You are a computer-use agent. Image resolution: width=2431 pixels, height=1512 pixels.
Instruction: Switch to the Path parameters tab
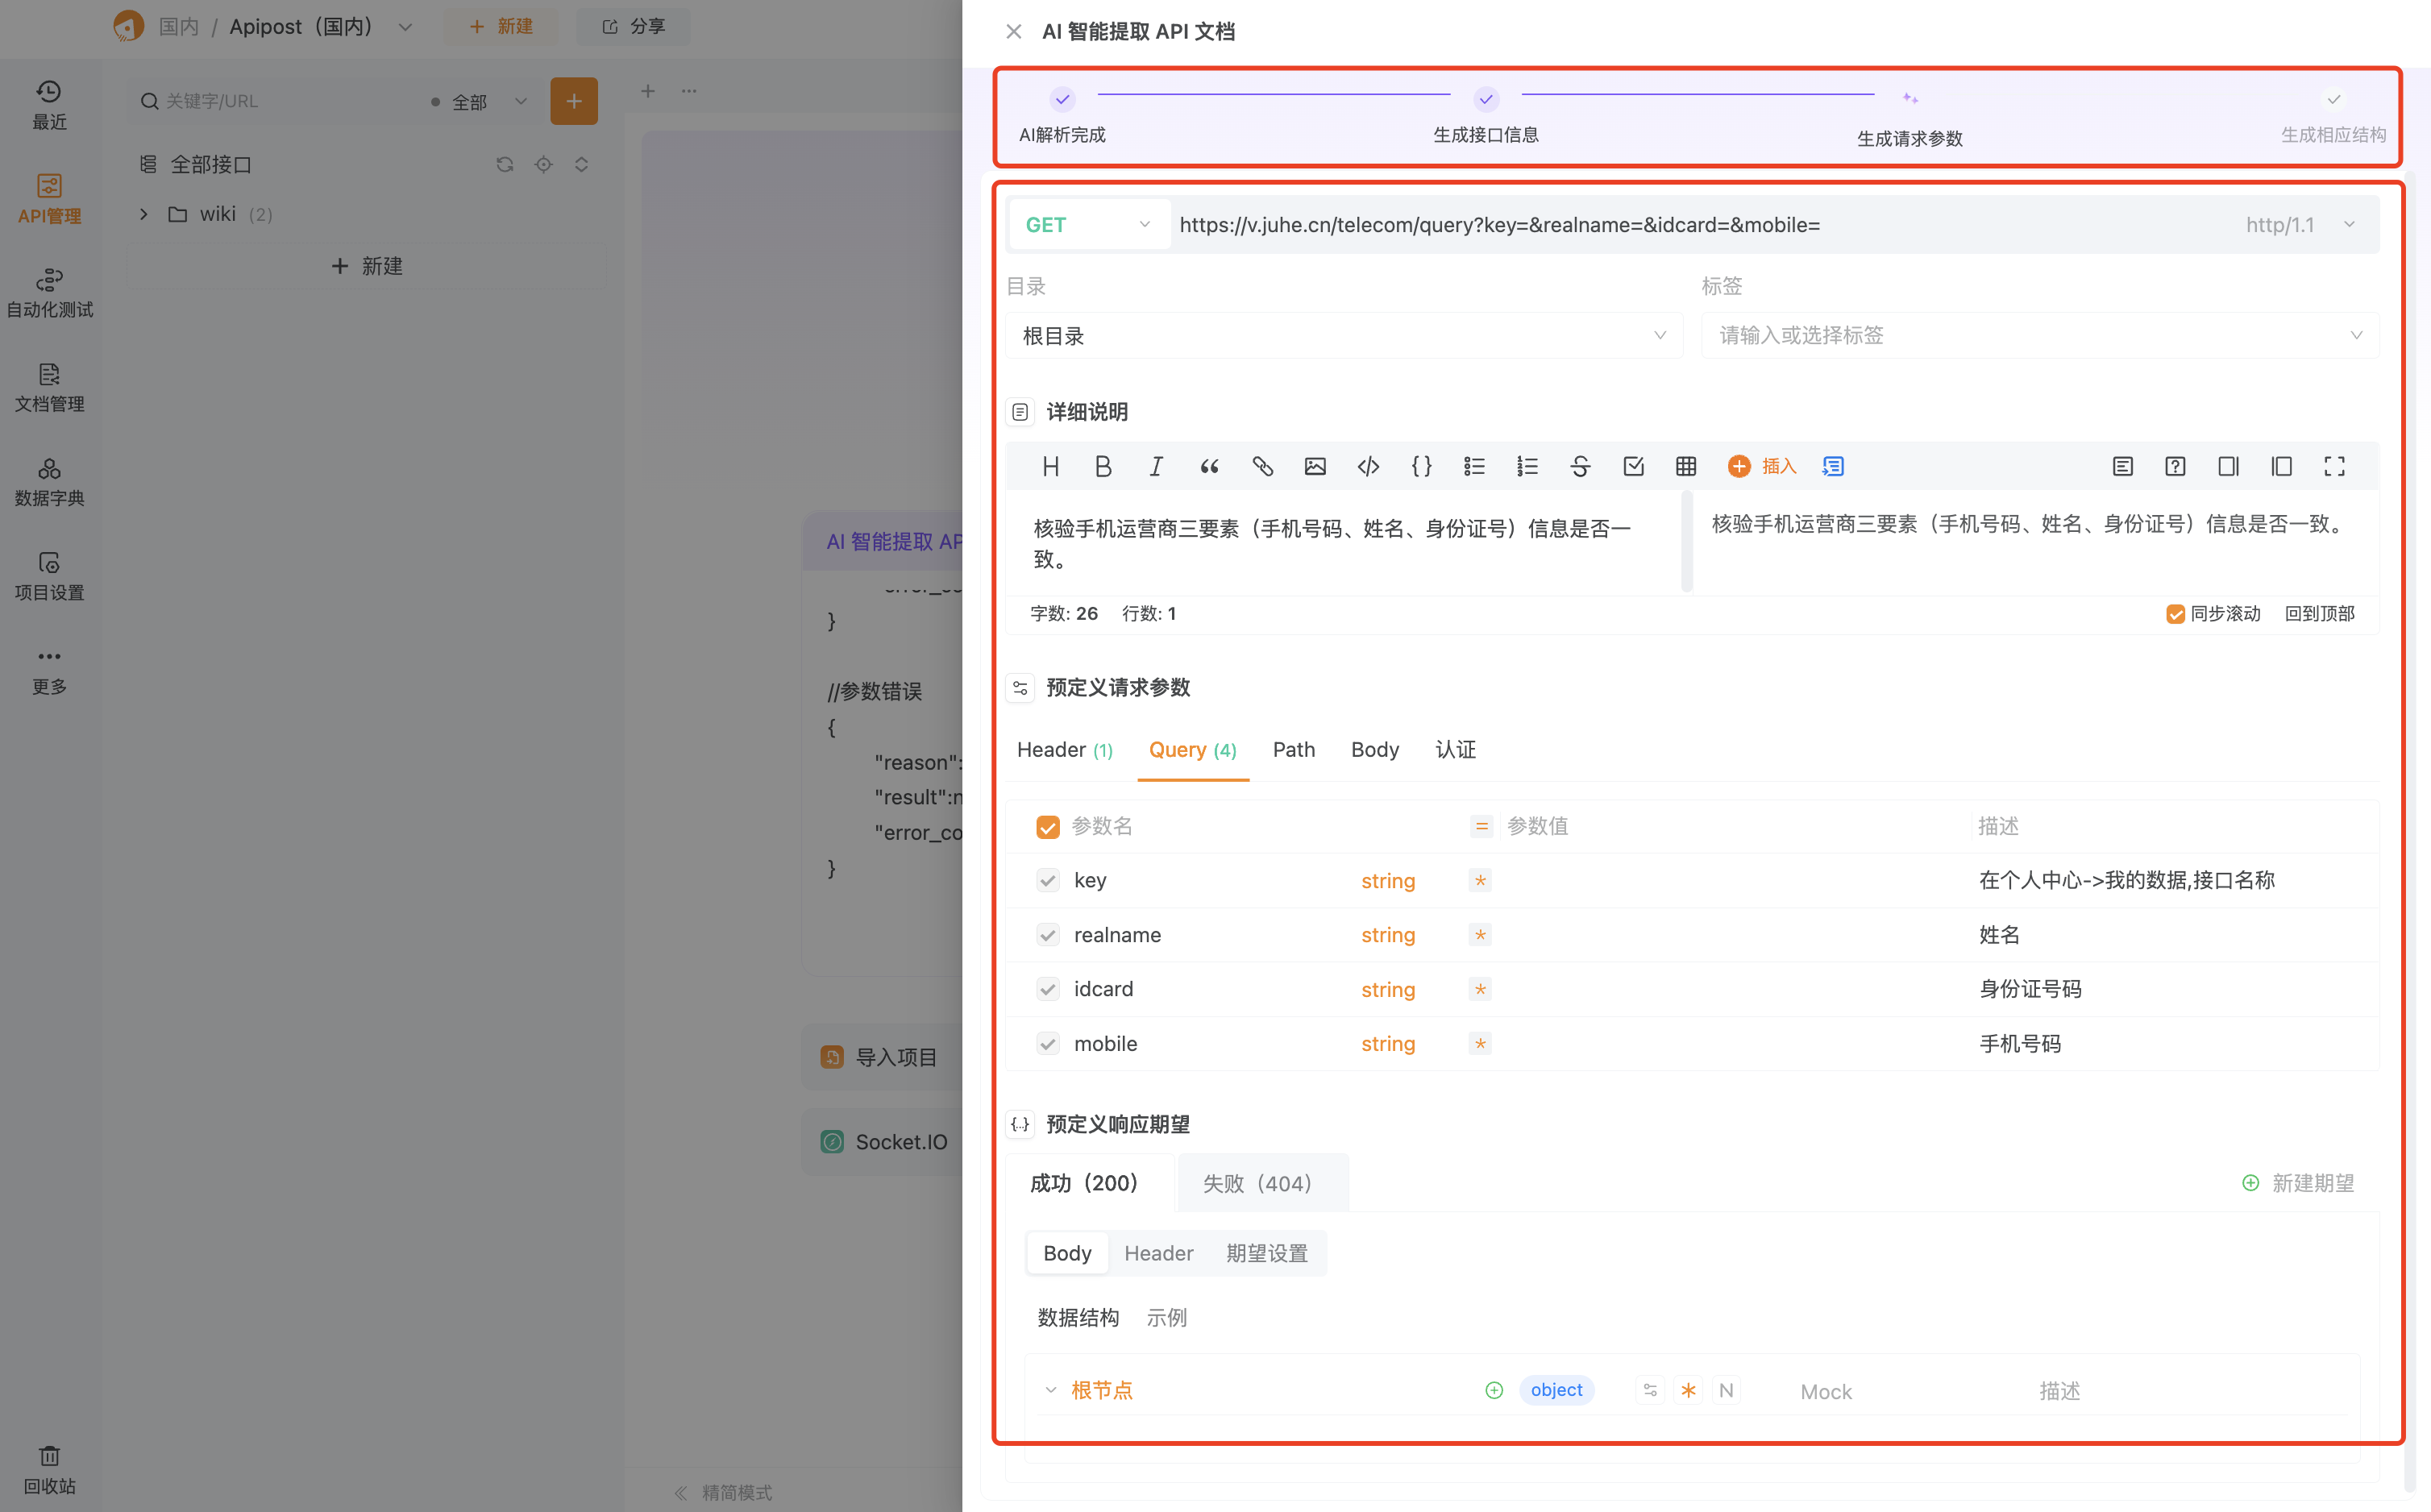coord(1293,749)
